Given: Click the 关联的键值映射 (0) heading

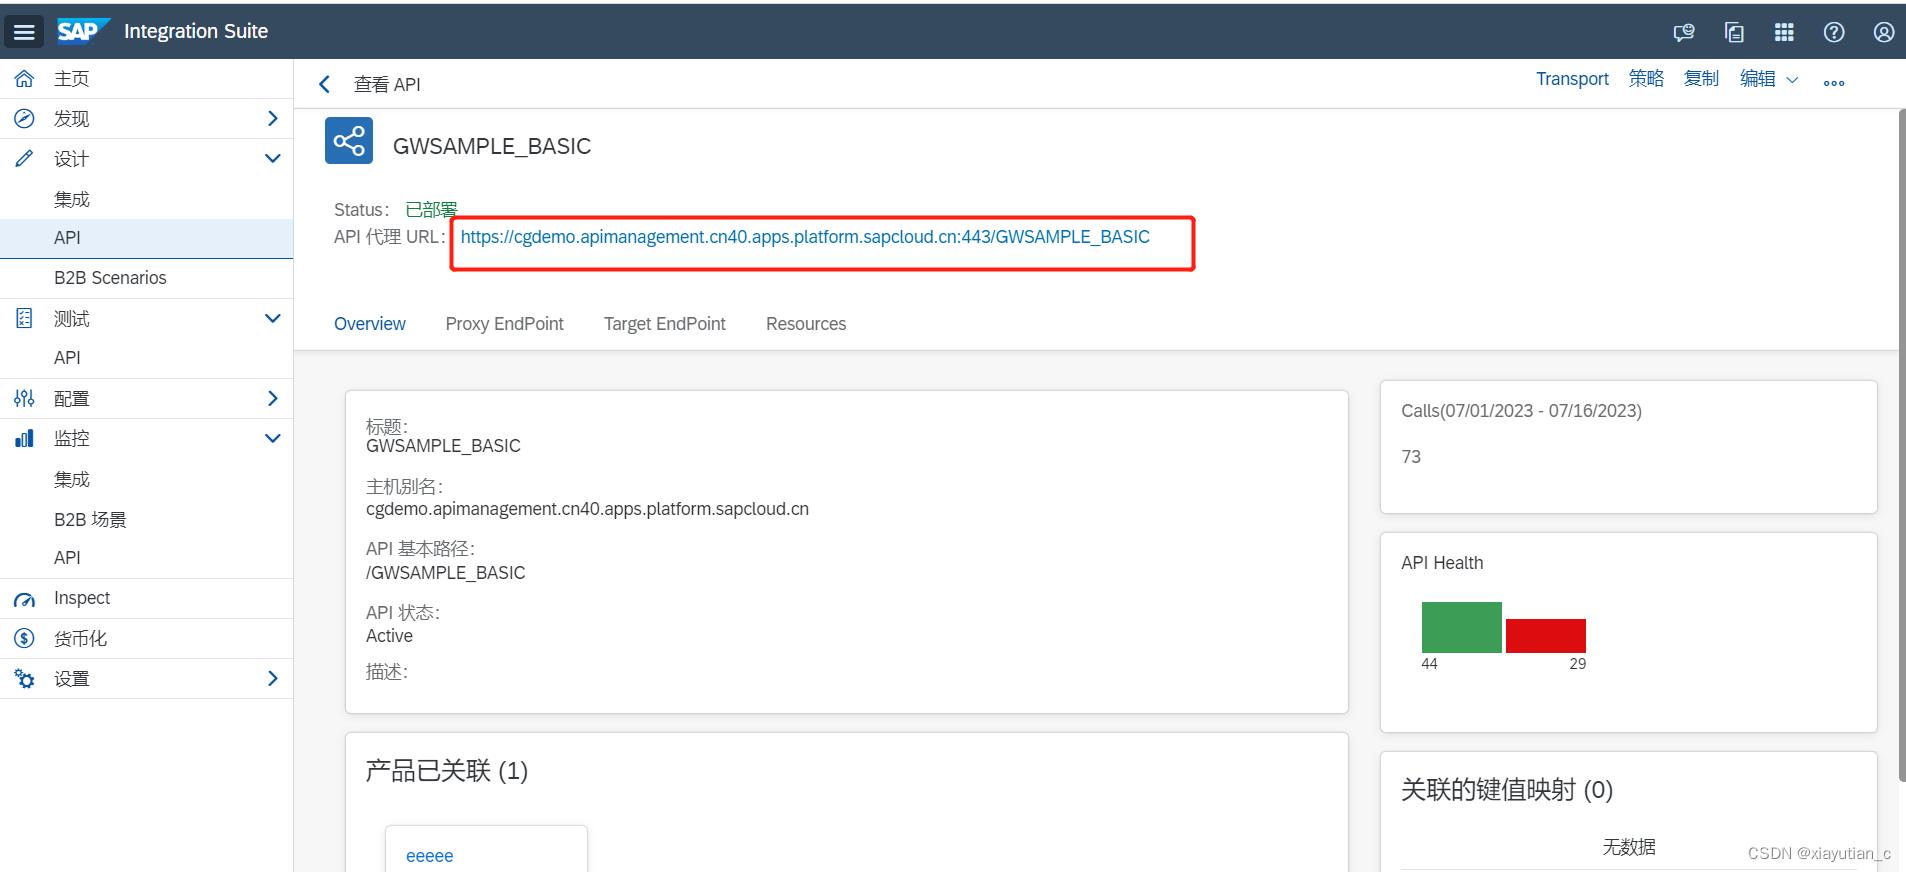Looking at the screenshot, I should point(1507,790).
